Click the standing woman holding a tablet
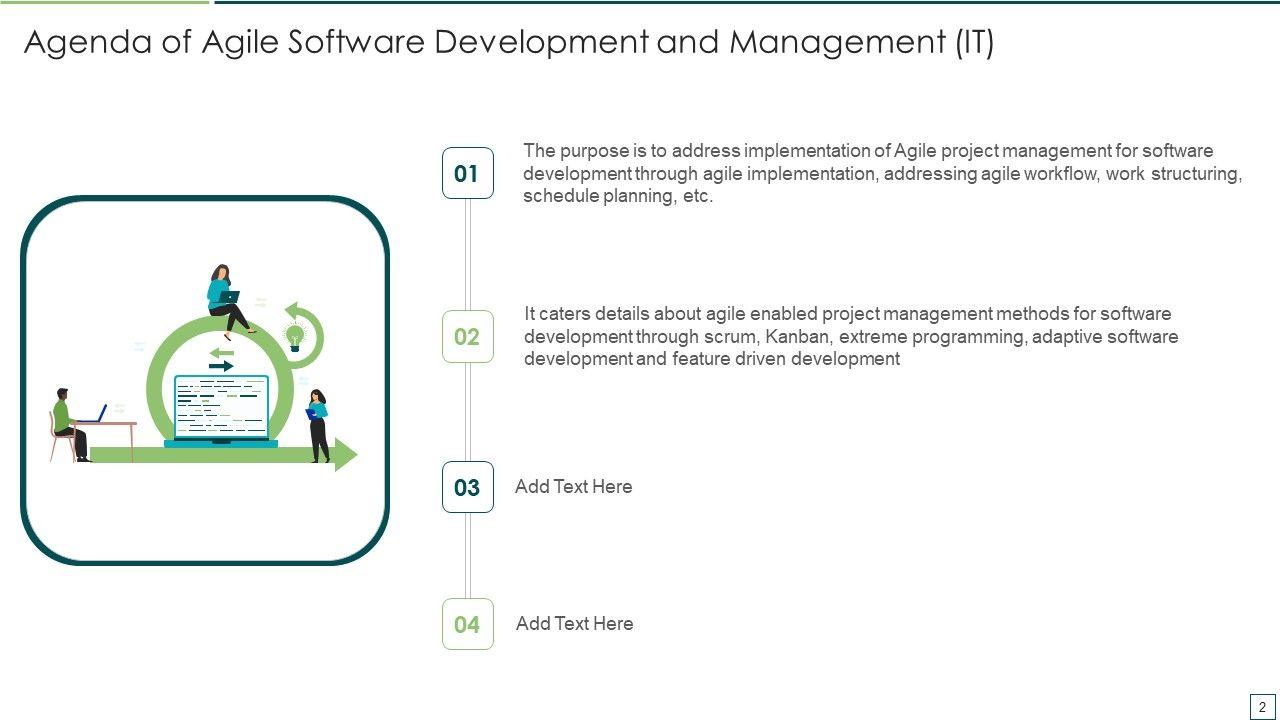This screenshot has height=720, width=1280. click(318, 425)
